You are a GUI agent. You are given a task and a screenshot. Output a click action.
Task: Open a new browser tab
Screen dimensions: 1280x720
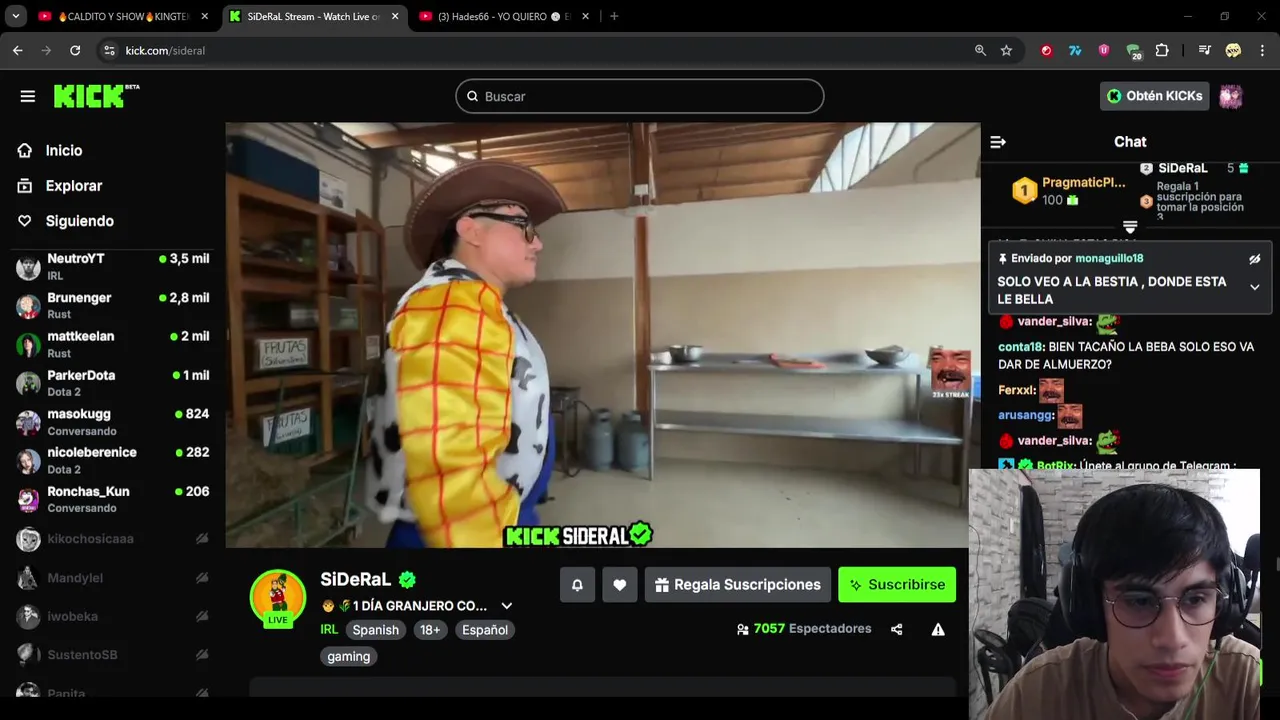614,16
